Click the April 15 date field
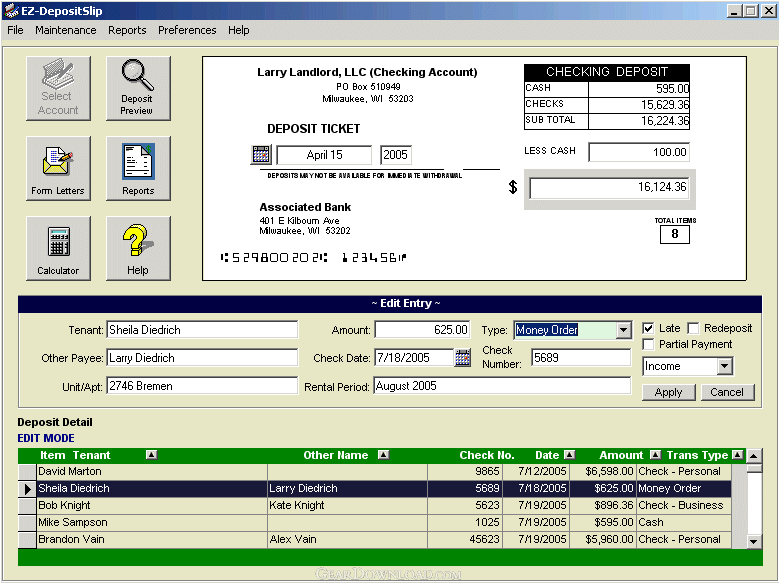This screenshot has height=583, width=779. (324, 155)
